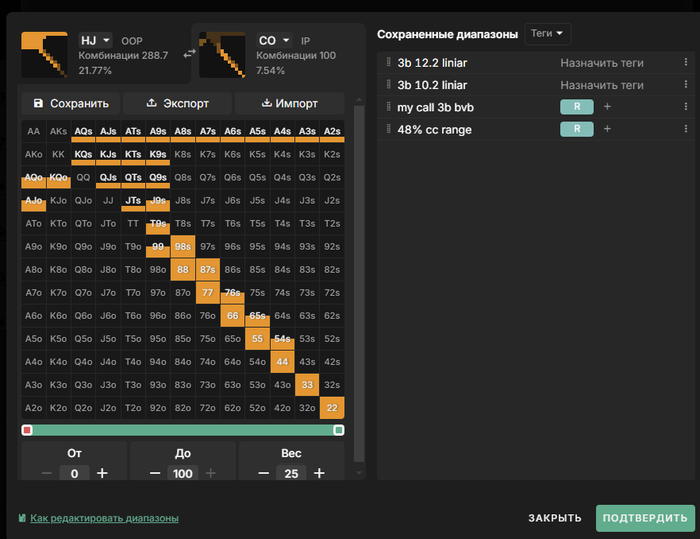Click the Вес value field
Image resolution: width=700 pixels, height=539 pixels.
[291, 473]
